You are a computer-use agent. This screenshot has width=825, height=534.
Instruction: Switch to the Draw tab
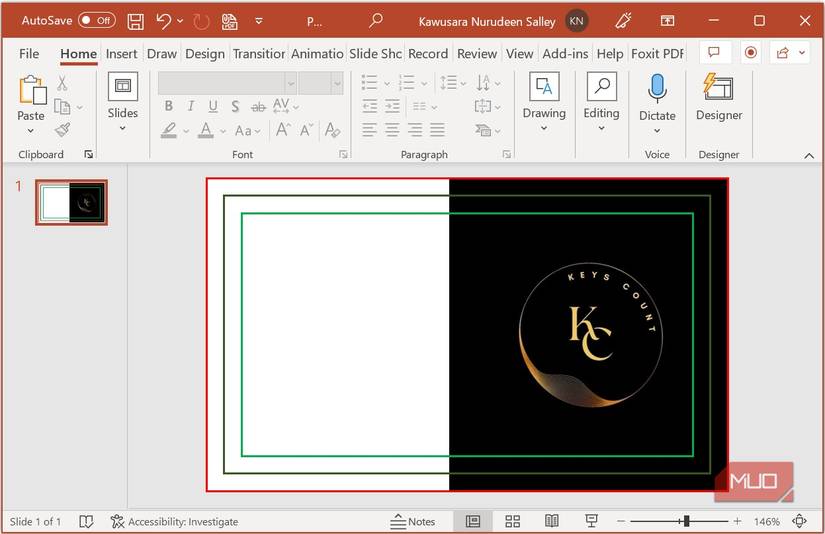tap(162, 54)
